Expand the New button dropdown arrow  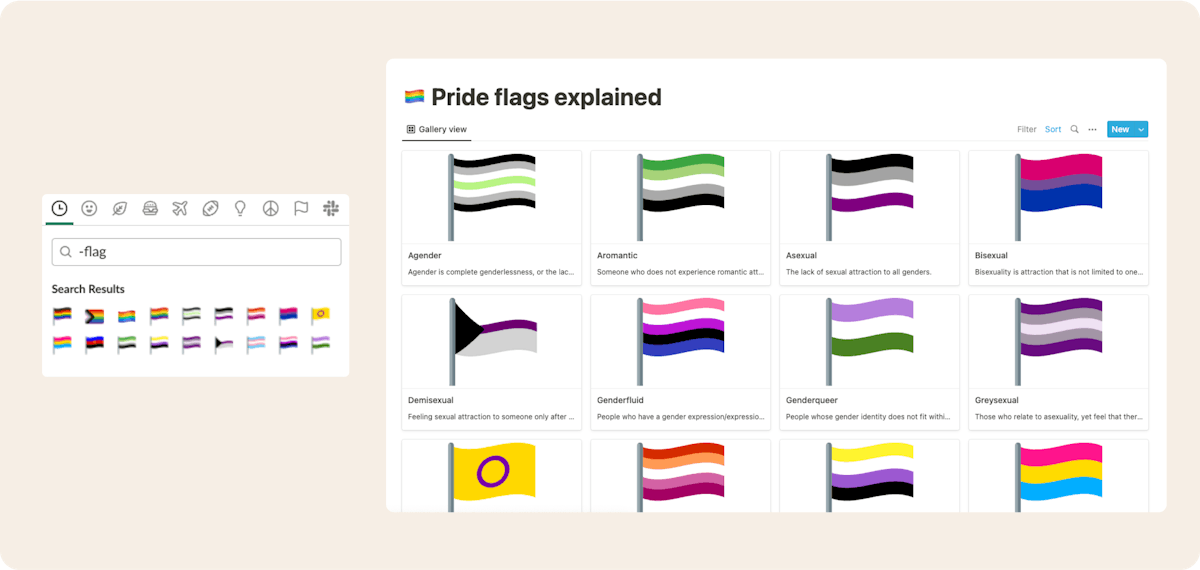click(x=1141, y=129)
